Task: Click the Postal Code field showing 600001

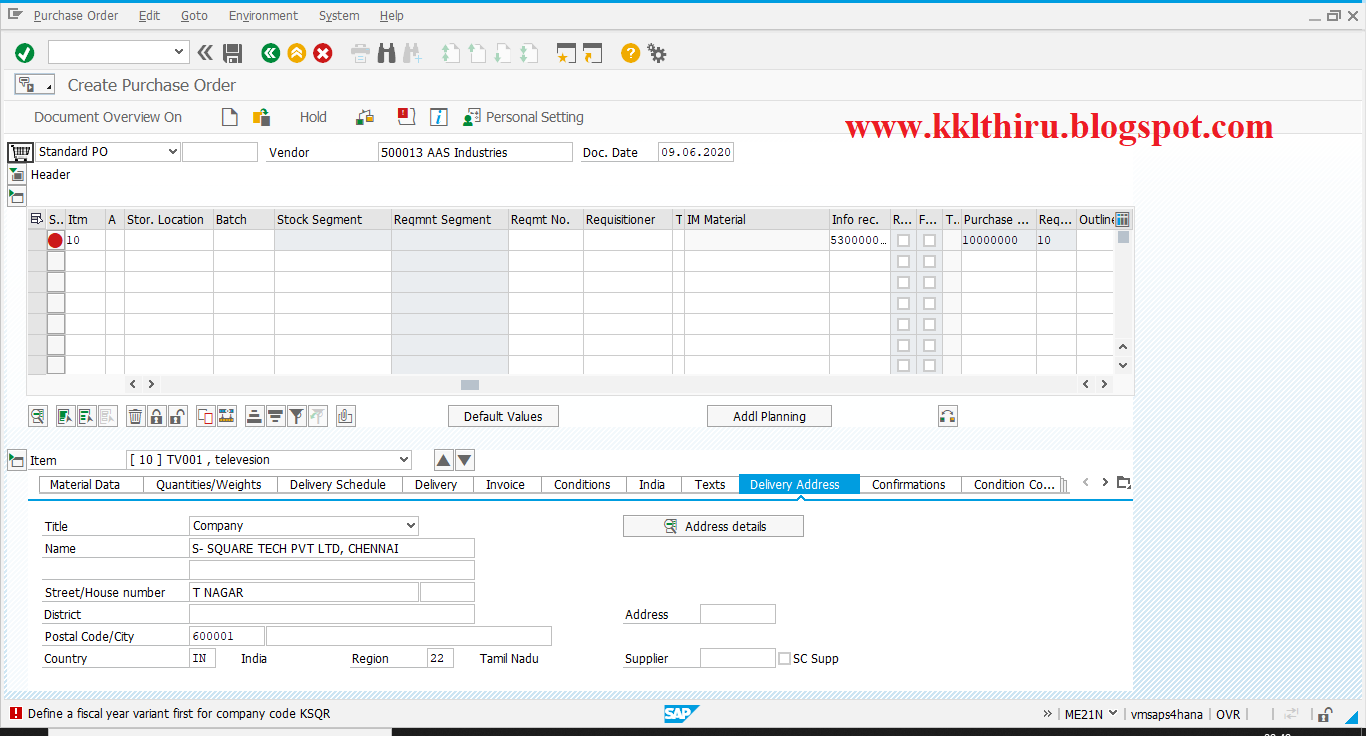Action: pos(227,636)
